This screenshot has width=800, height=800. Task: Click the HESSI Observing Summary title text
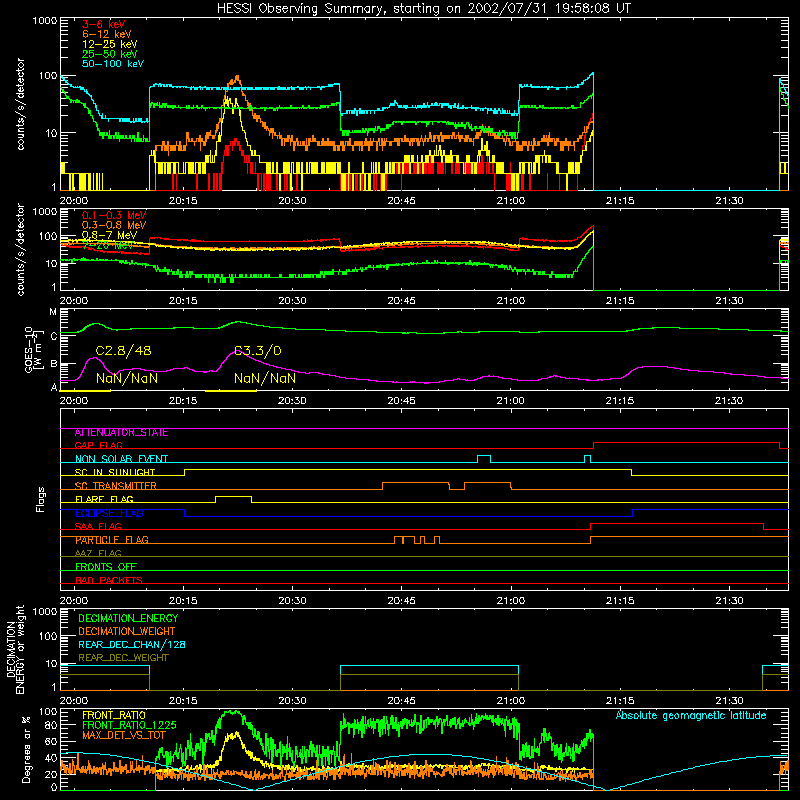point(423,9)
